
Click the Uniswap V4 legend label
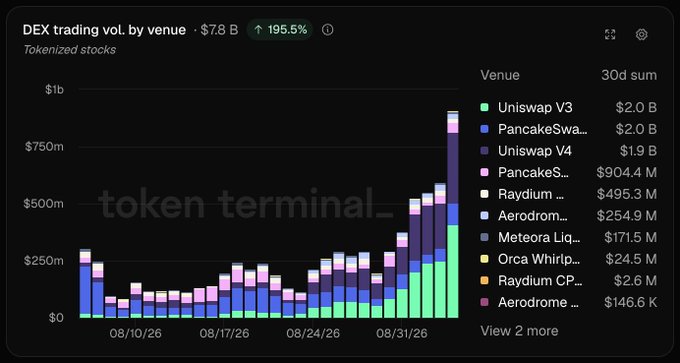(535, 151)
